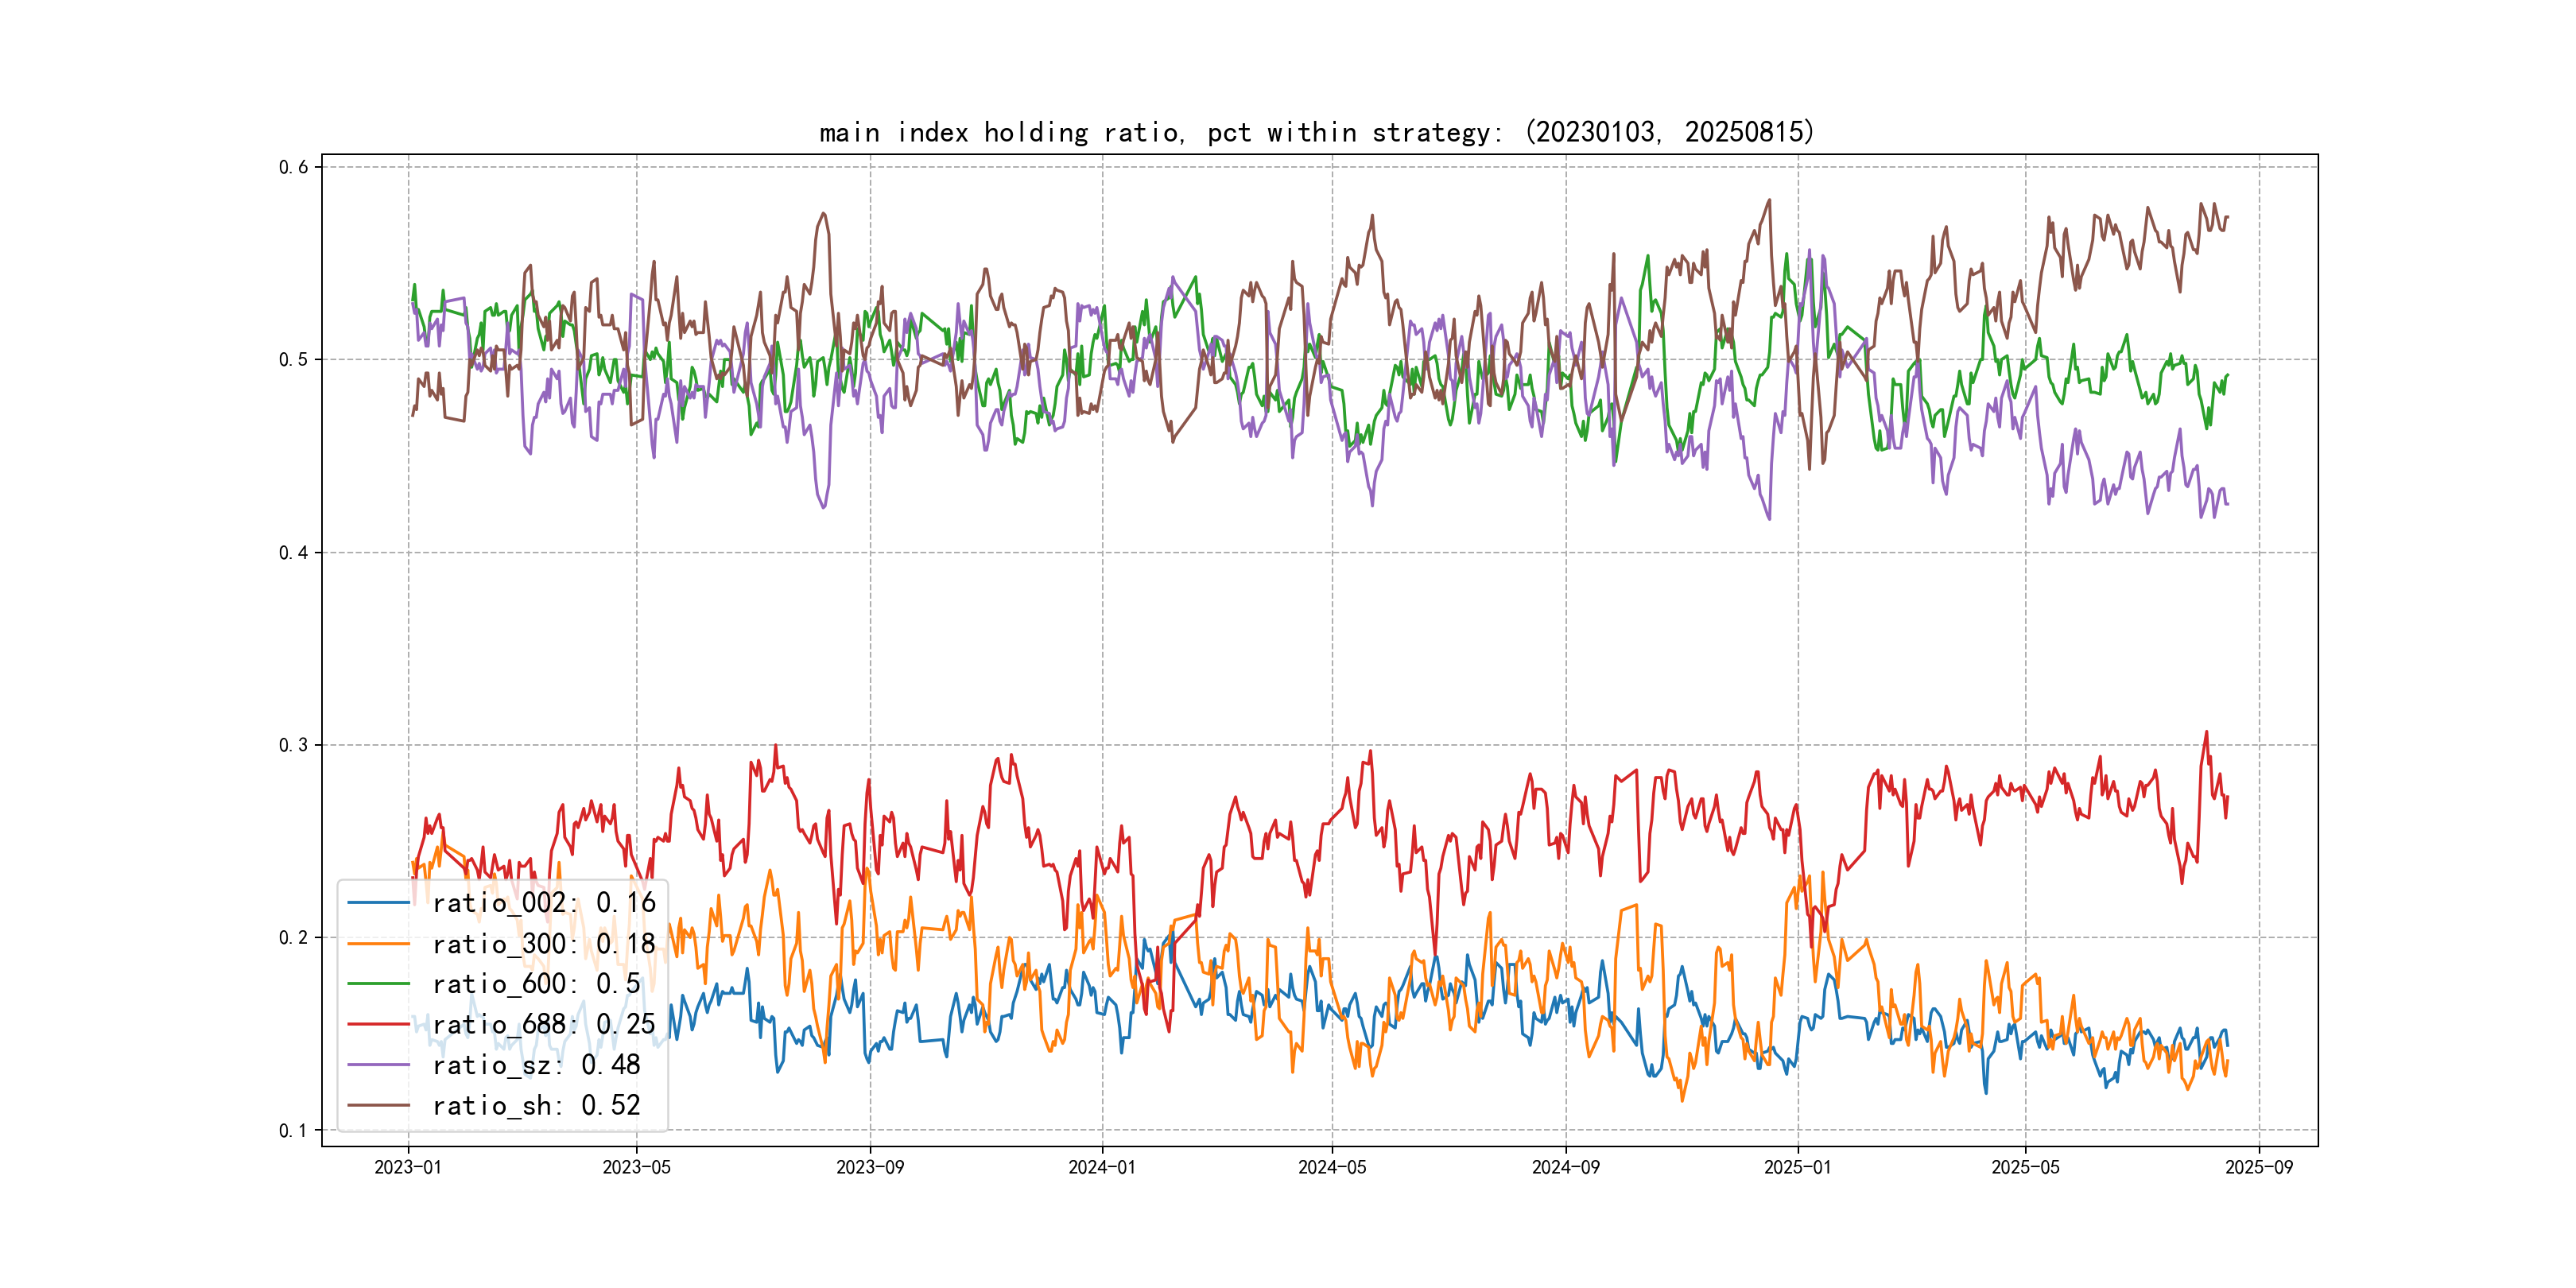Screen dimensions: 2576x1288
Task: Click the 2024-01 x-axis tick label
Action: pyautogui.click(x=1102, y=1167)
